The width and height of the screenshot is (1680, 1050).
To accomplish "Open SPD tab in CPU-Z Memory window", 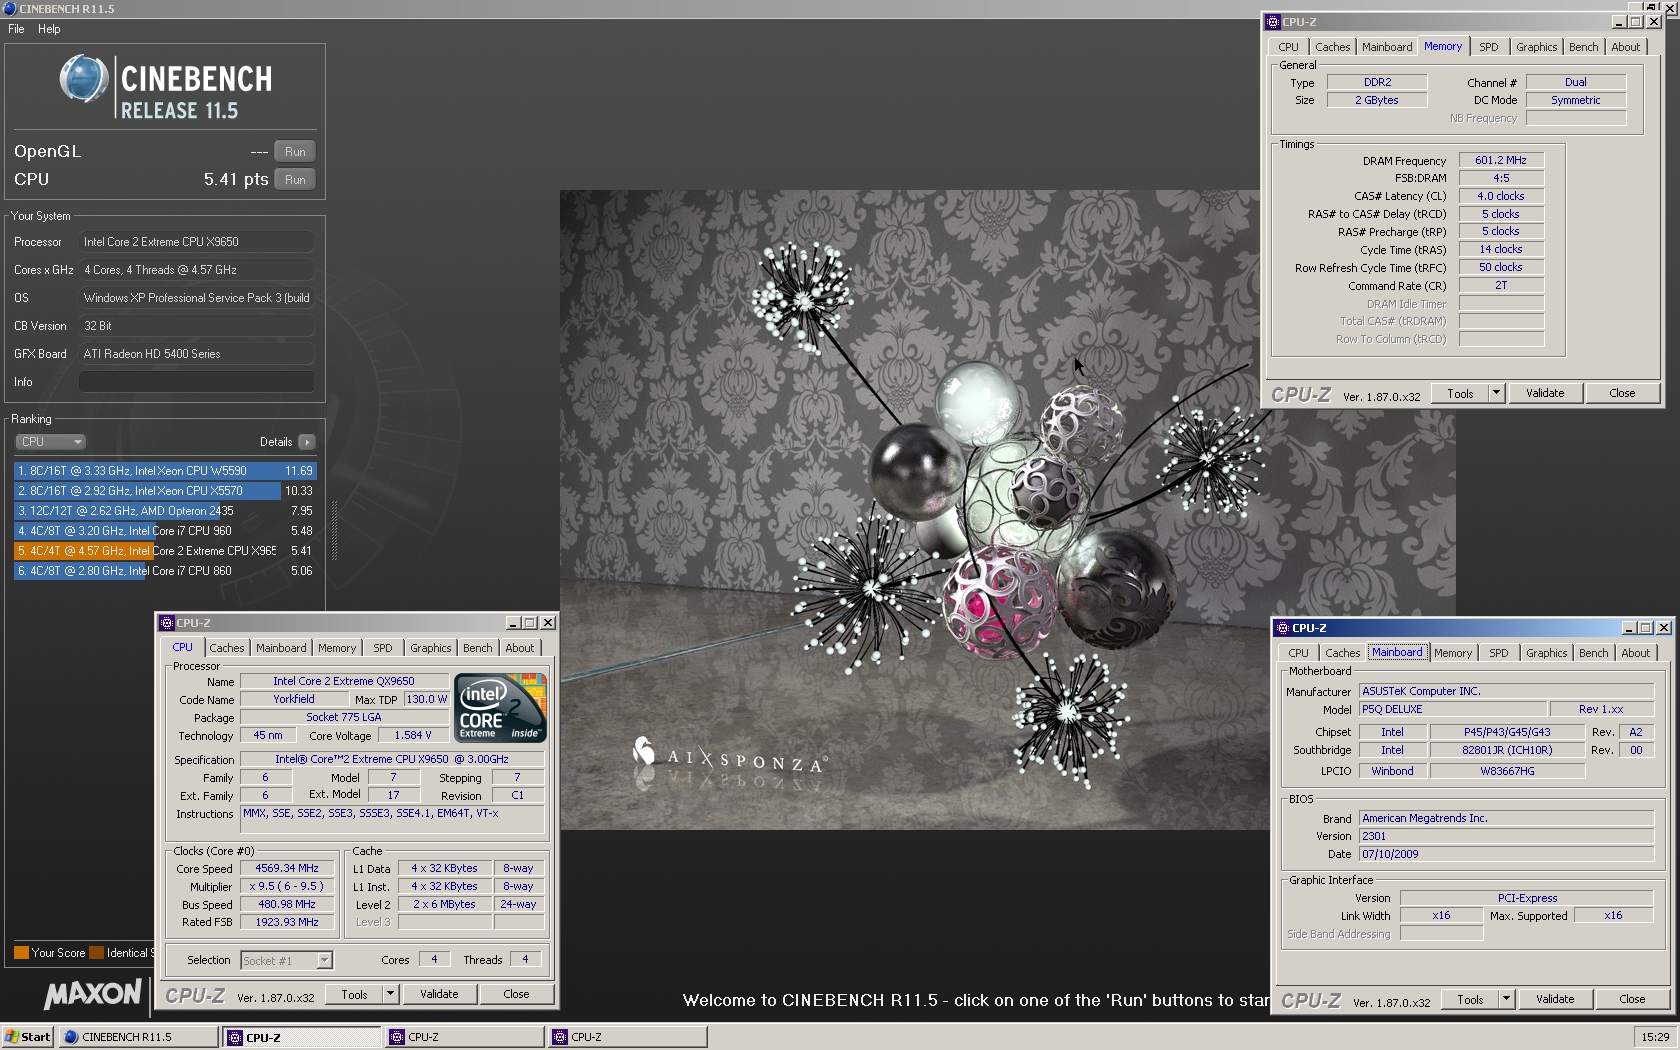I will click(x=1489, y=47).
